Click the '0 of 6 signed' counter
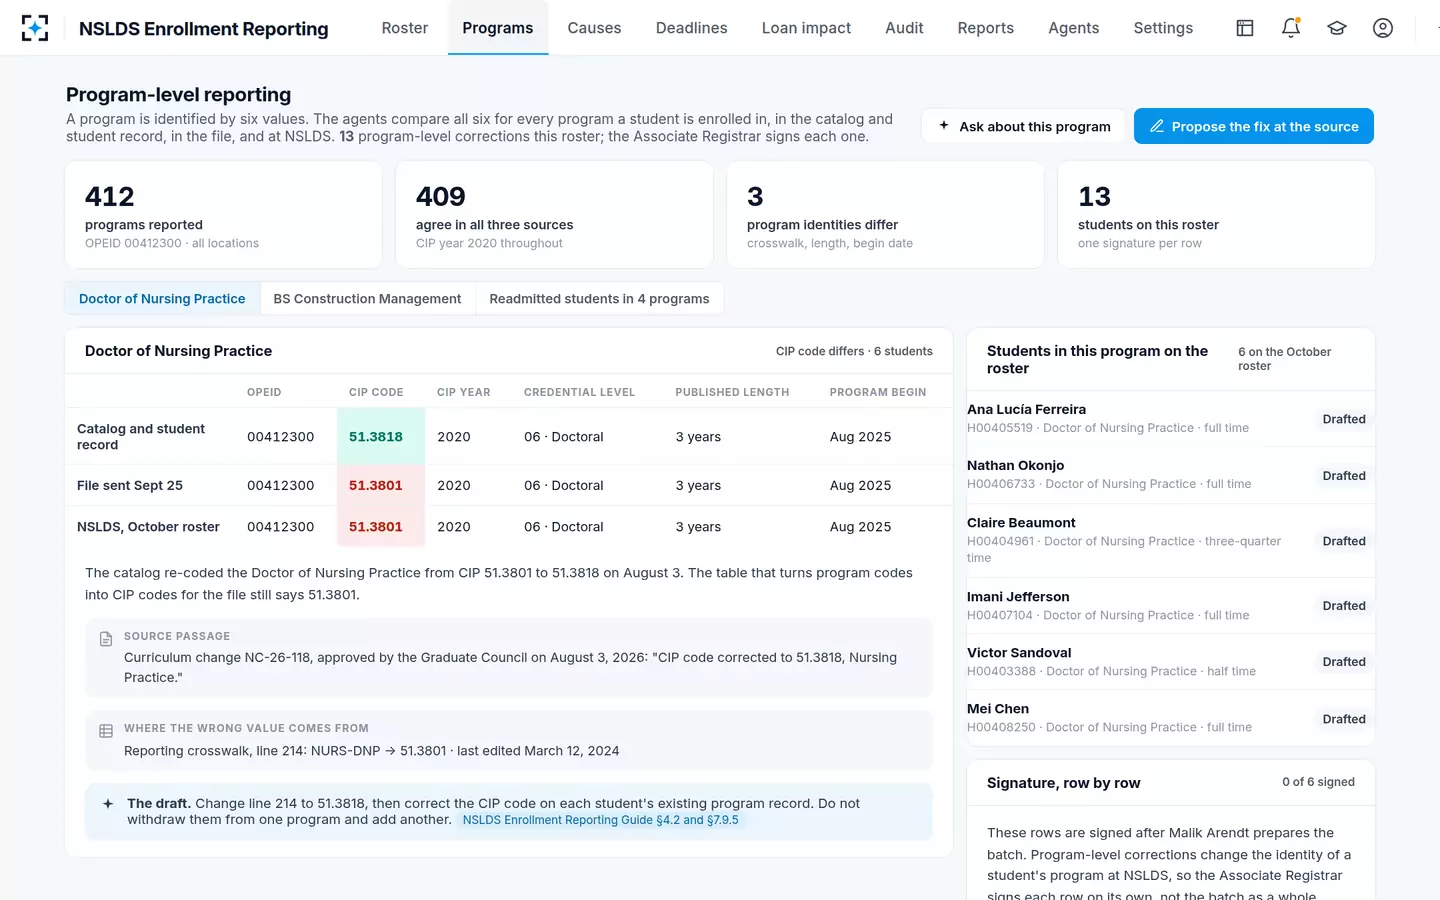Image resolution: width=1440 pixels, height=900 pixels. pos(1318,782)
